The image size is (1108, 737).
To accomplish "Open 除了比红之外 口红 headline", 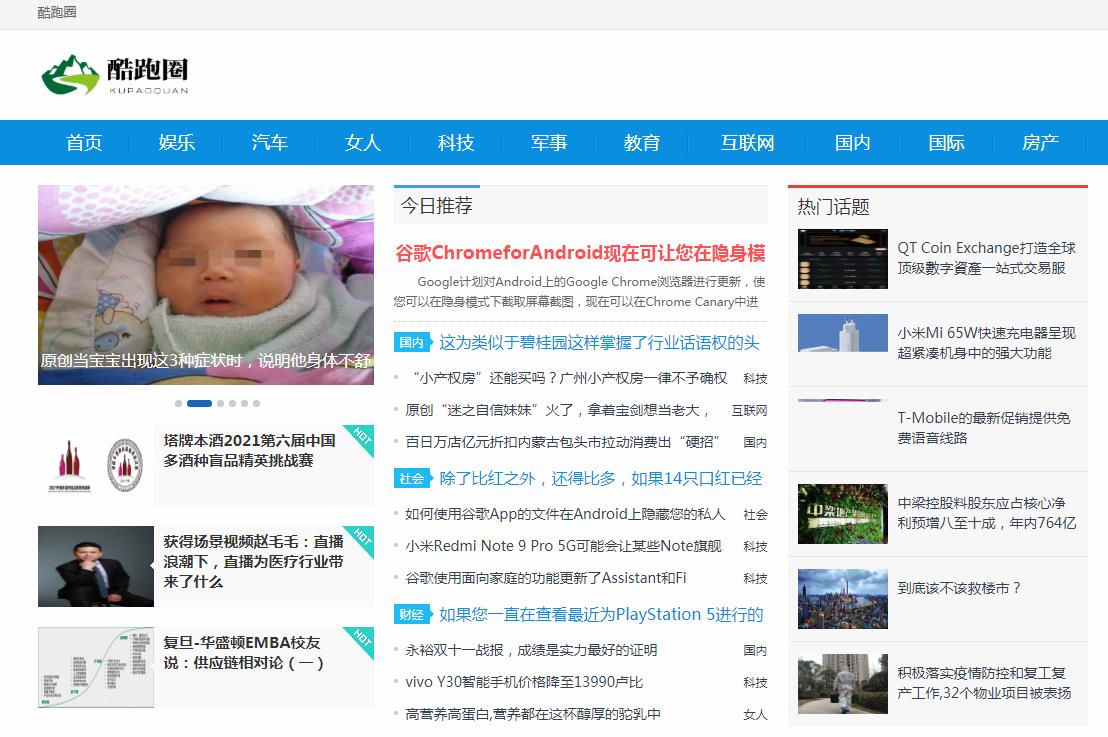I will point(601,478).
